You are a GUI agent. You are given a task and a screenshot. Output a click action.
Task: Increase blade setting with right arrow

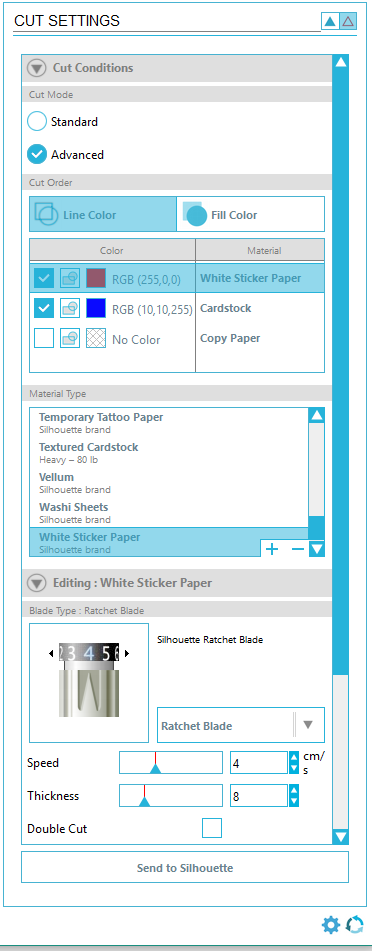(127, 653)
